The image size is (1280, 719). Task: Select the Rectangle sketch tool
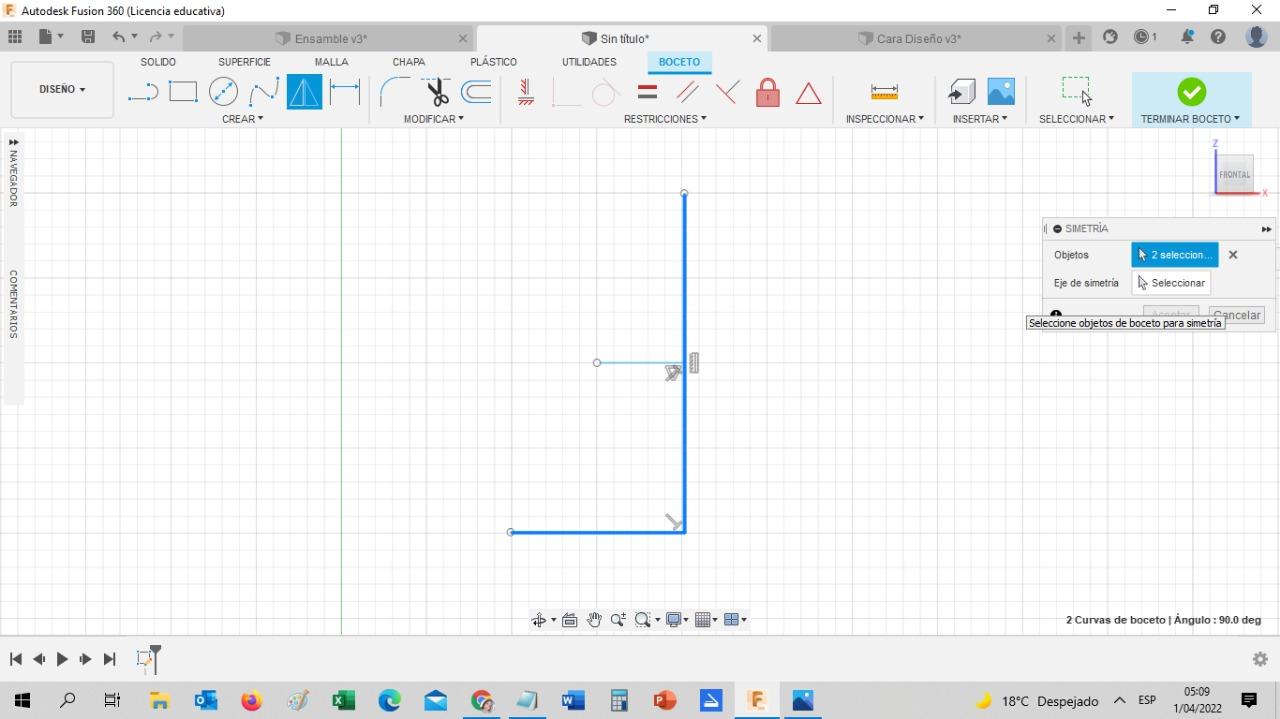pyautogui.click(x=183, y=92)
